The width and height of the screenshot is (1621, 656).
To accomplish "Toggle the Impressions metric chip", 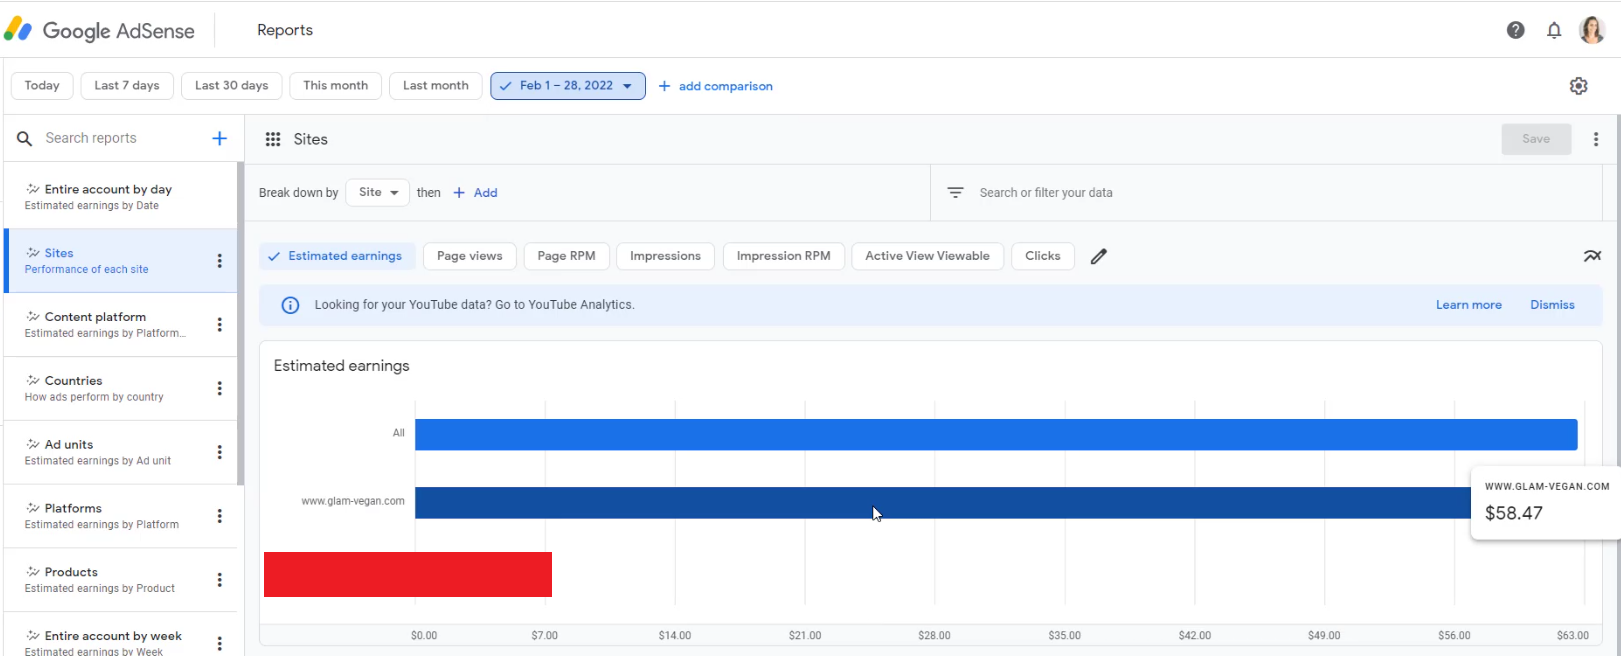I will pos(665,256).
